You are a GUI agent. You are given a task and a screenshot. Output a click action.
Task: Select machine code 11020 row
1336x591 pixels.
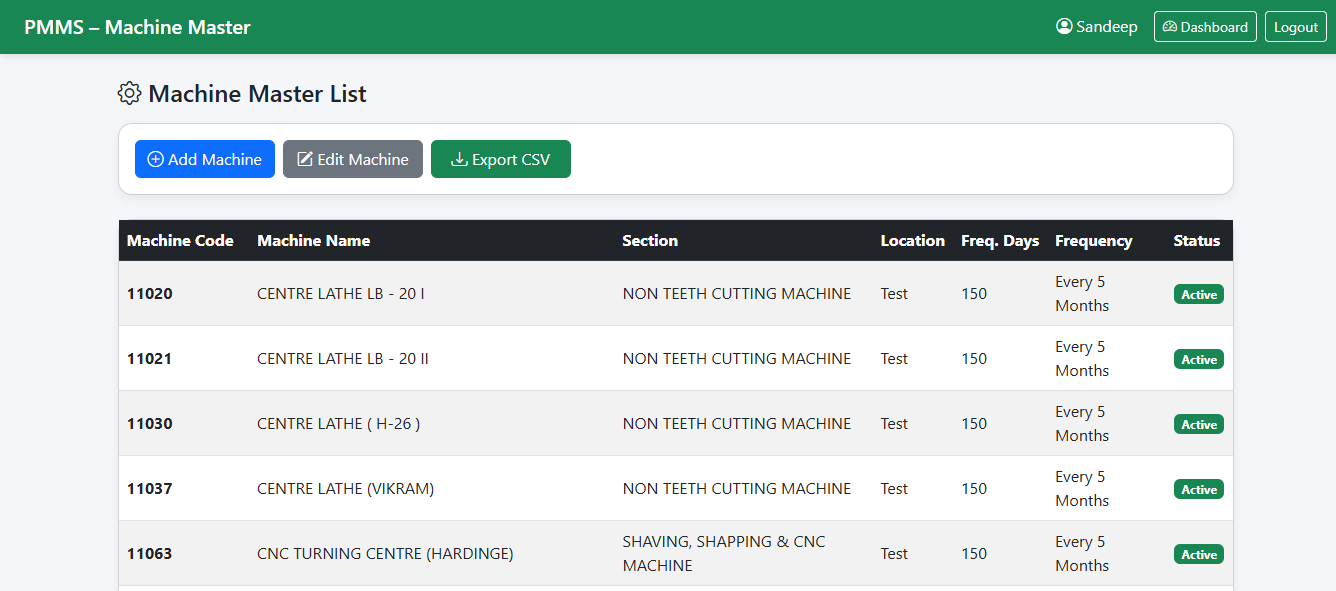(x=150, y=294)
